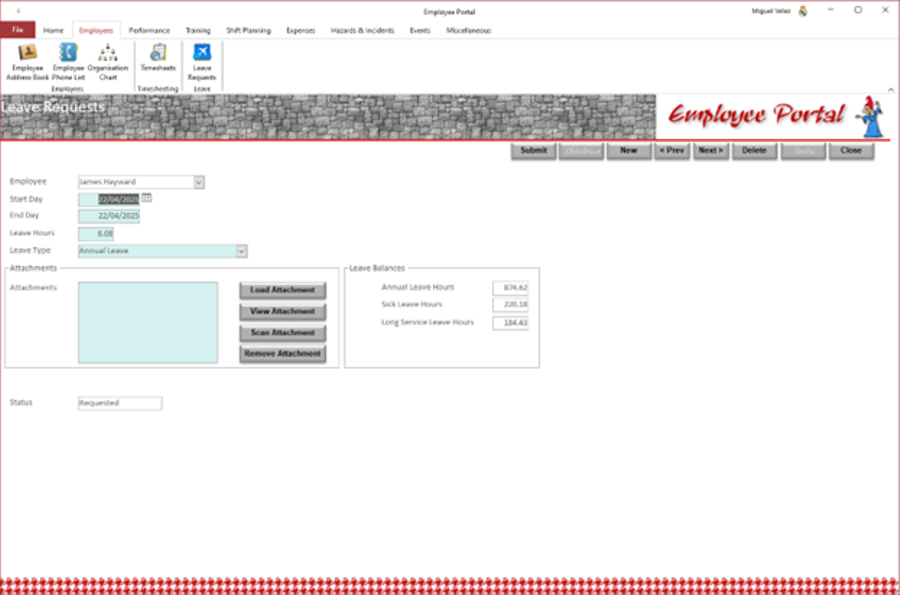The width and height of the screenshot is (900, 595).
Task: Click the user account avatar icon
Action: click(803, 11)
